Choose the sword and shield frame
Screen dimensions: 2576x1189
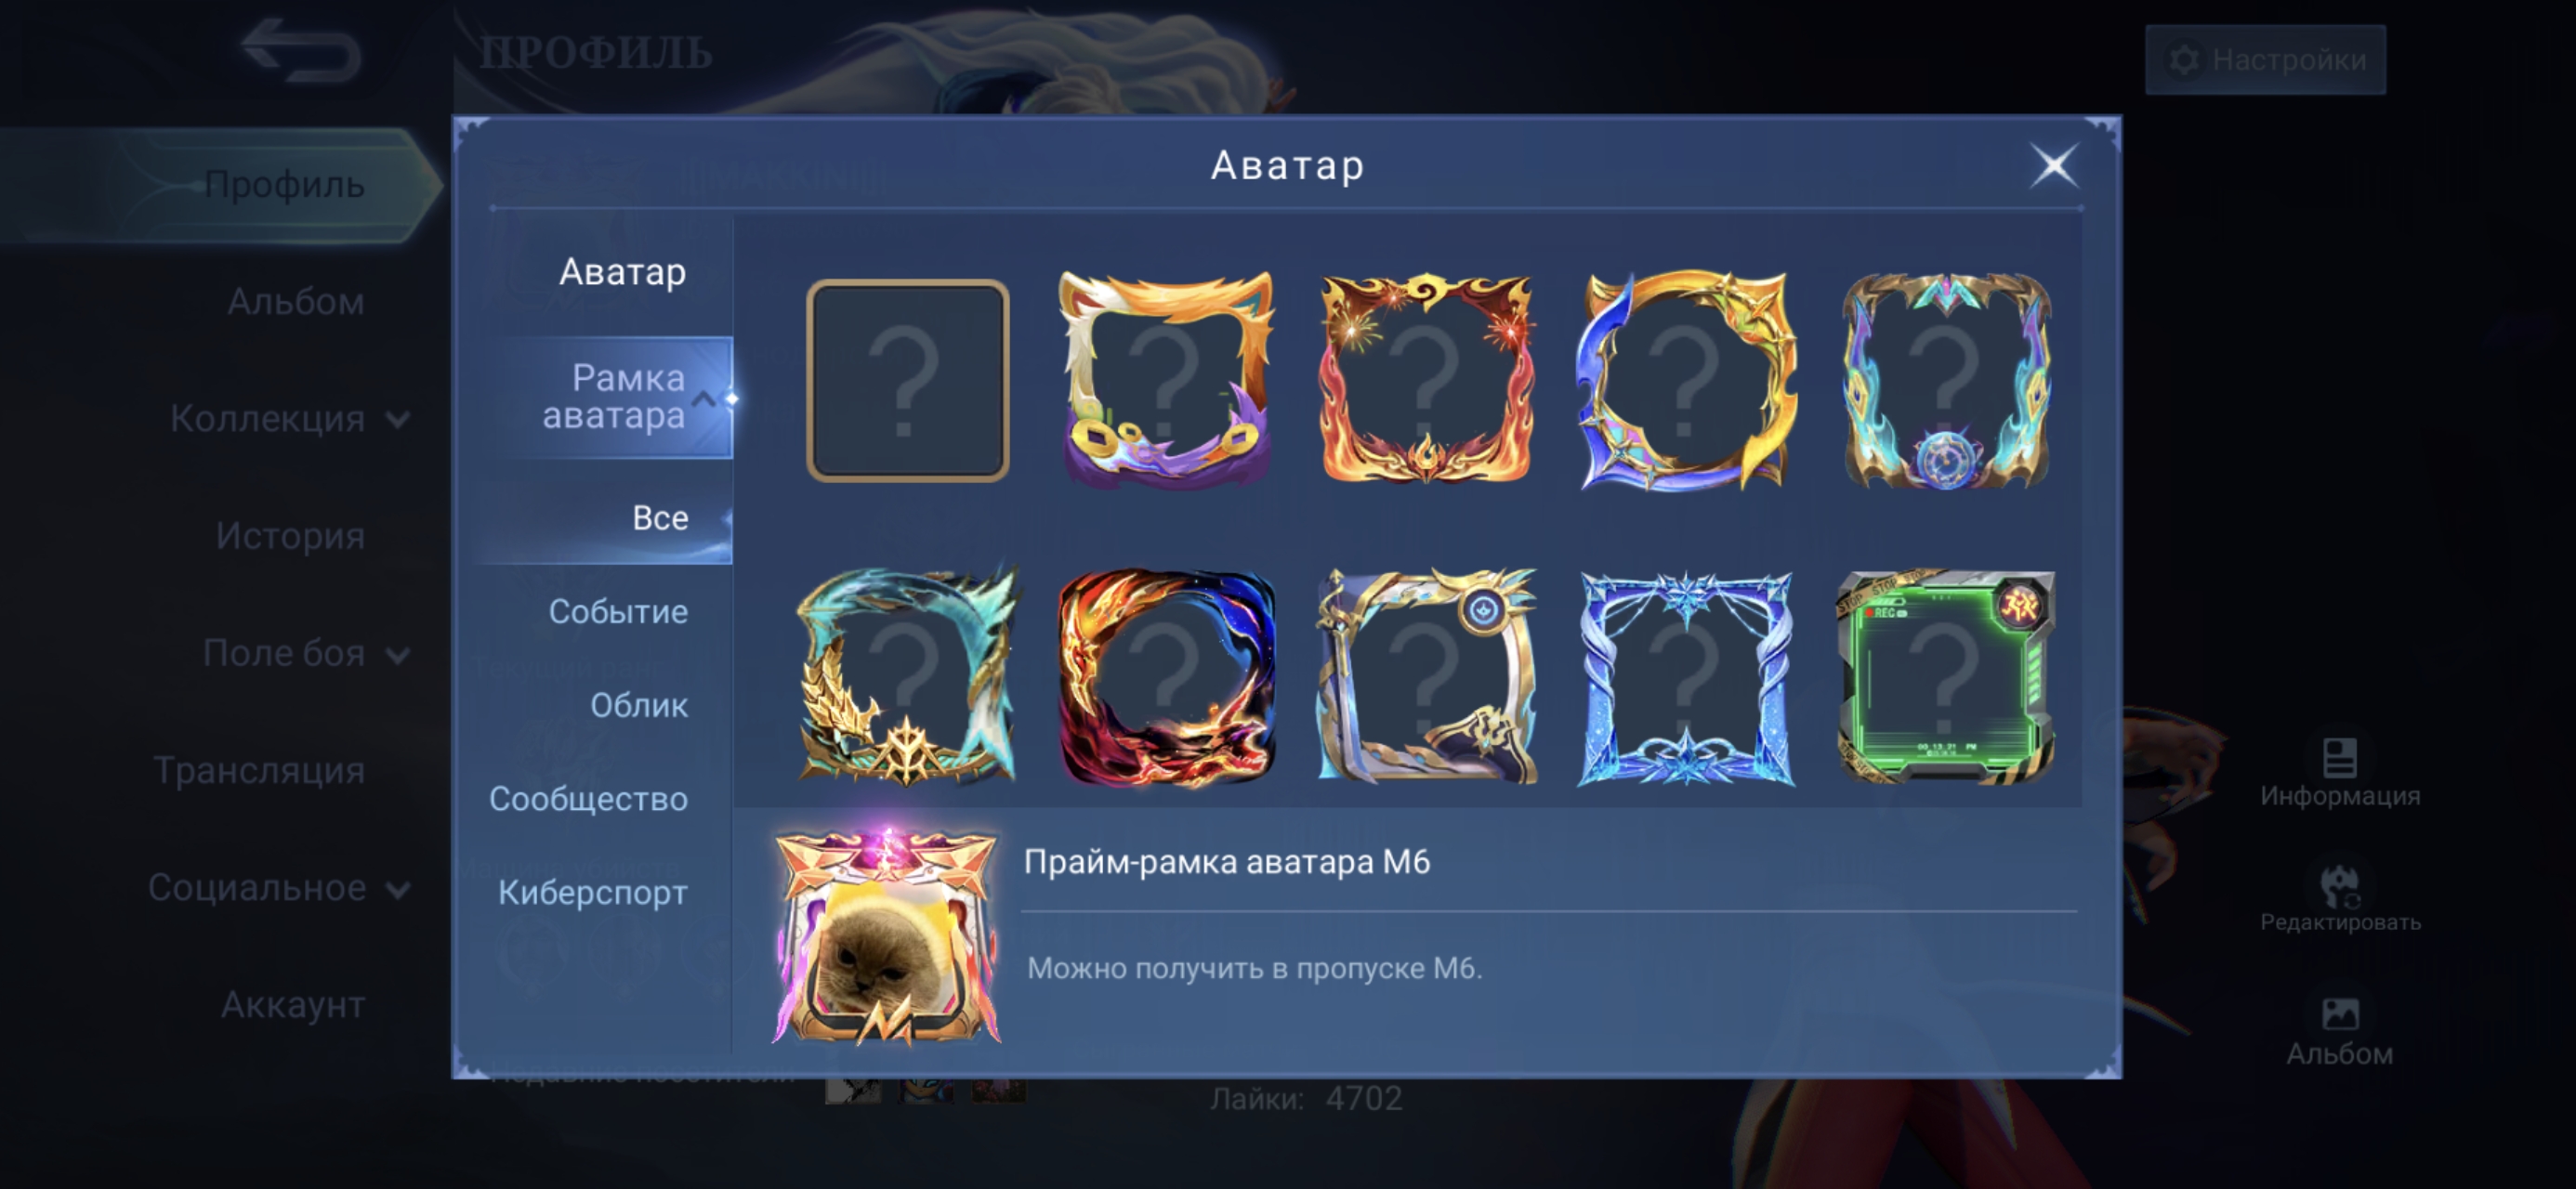tap(1426, 676)
